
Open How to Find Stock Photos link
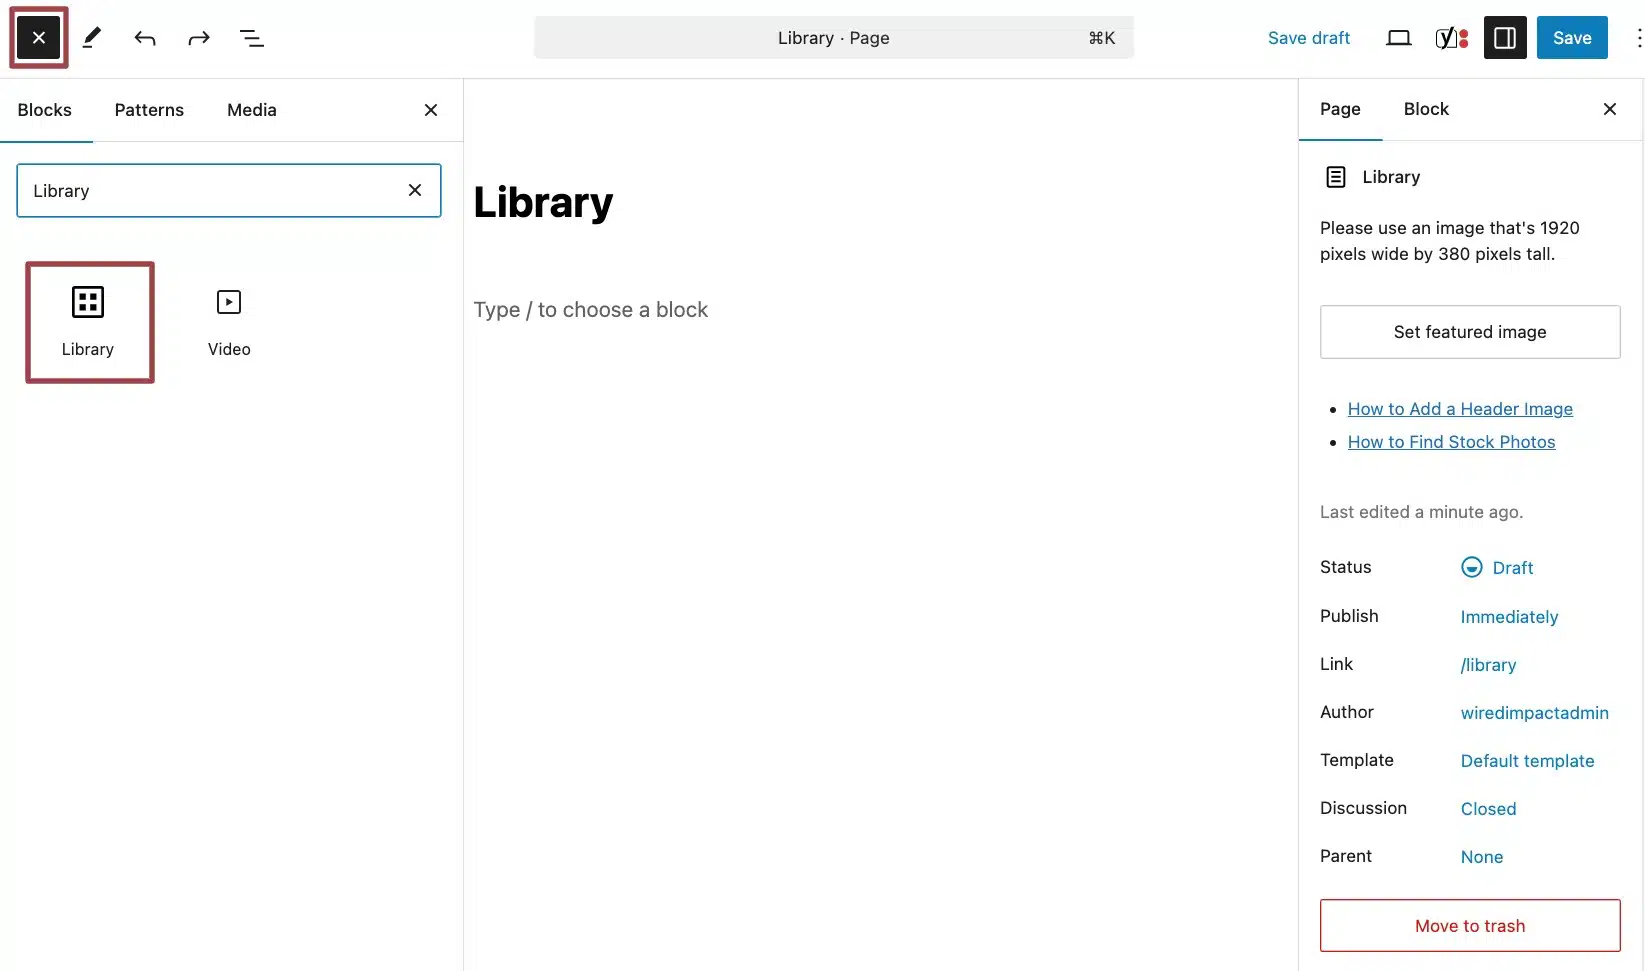point(1451,442)
